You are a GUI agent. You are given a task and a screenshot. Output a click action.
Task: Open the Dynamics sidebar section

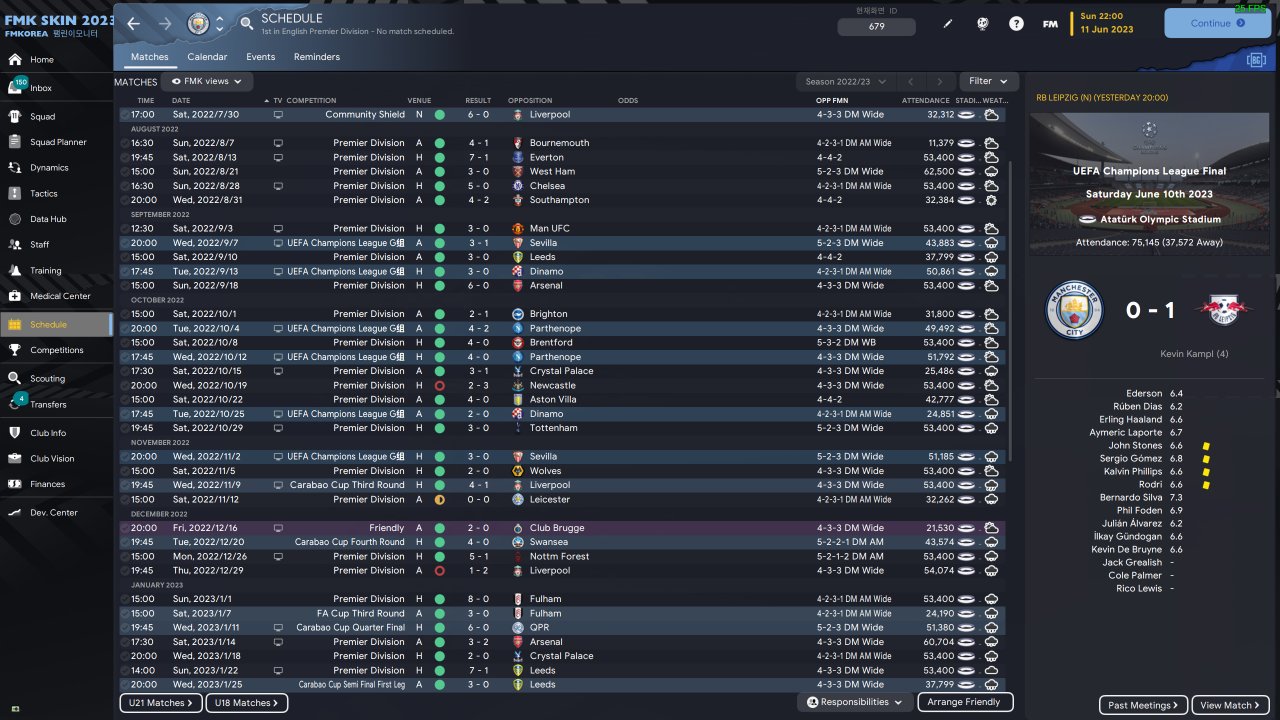tap(56, 168)
